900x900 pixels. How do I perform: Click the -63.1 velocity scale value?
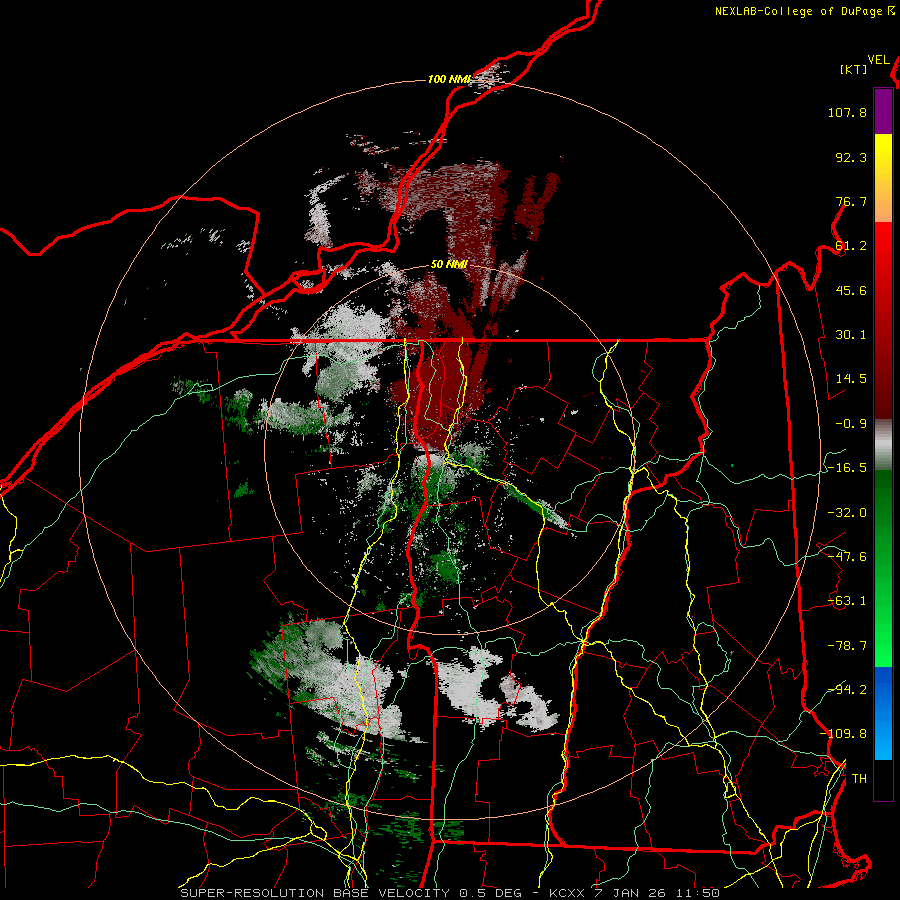pos(847,601)
